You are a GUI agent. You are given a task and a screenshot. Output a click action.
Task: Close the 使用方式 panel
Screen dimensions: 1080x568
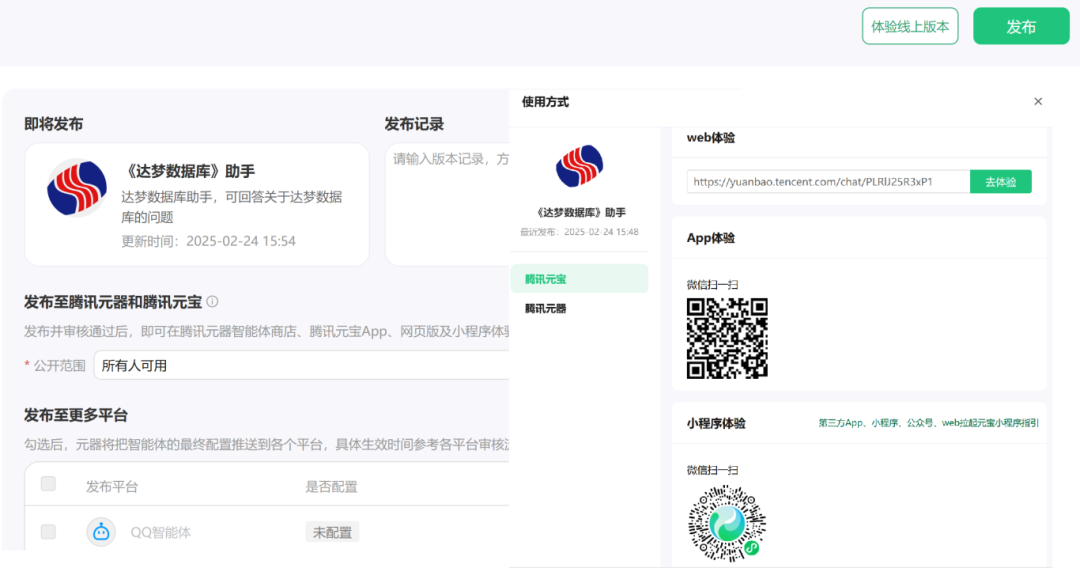(1038, 101)
